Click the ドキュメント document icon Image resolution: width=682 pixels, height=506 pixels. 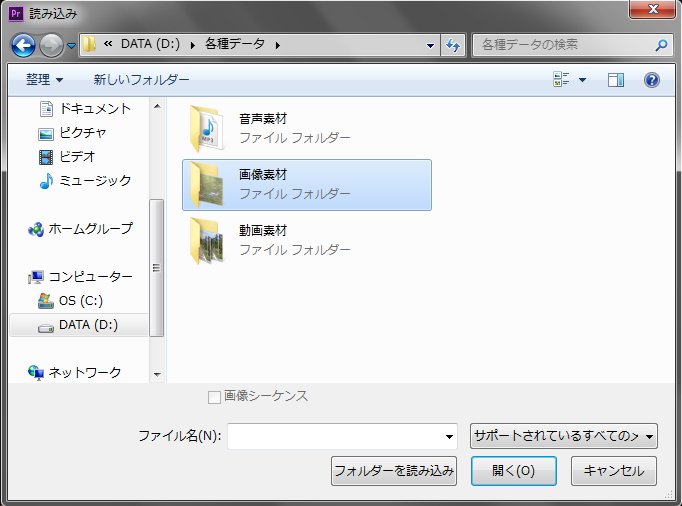point(46,109)
